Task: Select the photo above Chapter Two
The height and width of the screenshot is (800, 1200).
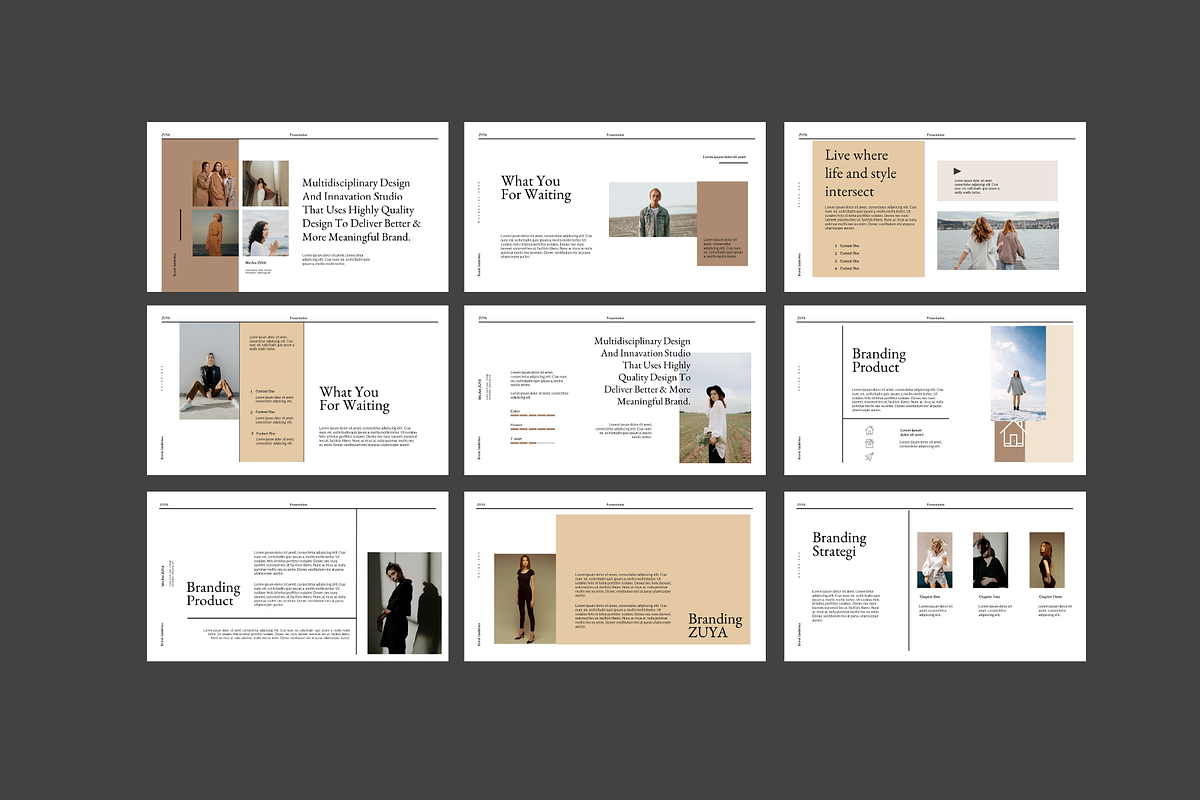Action: pos(990,560)
